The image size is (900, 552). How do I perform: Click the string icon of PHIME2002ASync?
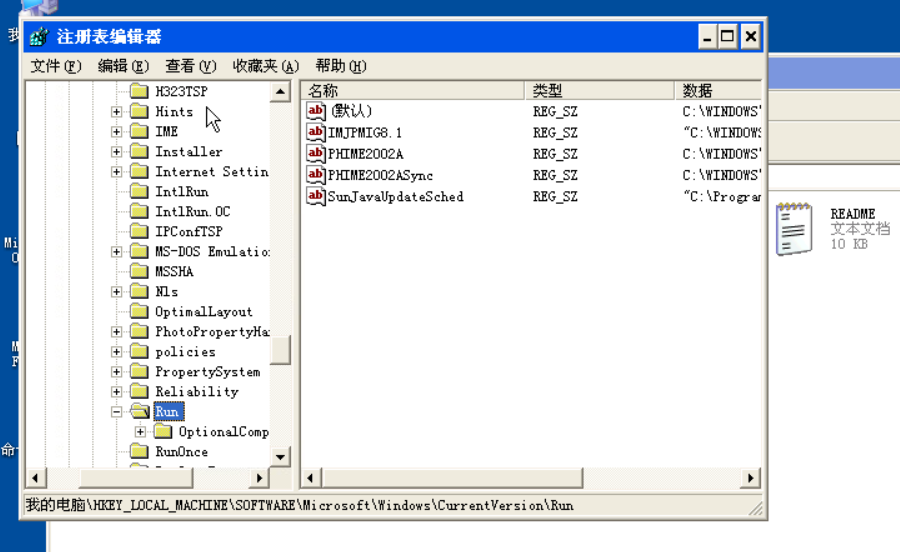316,175
